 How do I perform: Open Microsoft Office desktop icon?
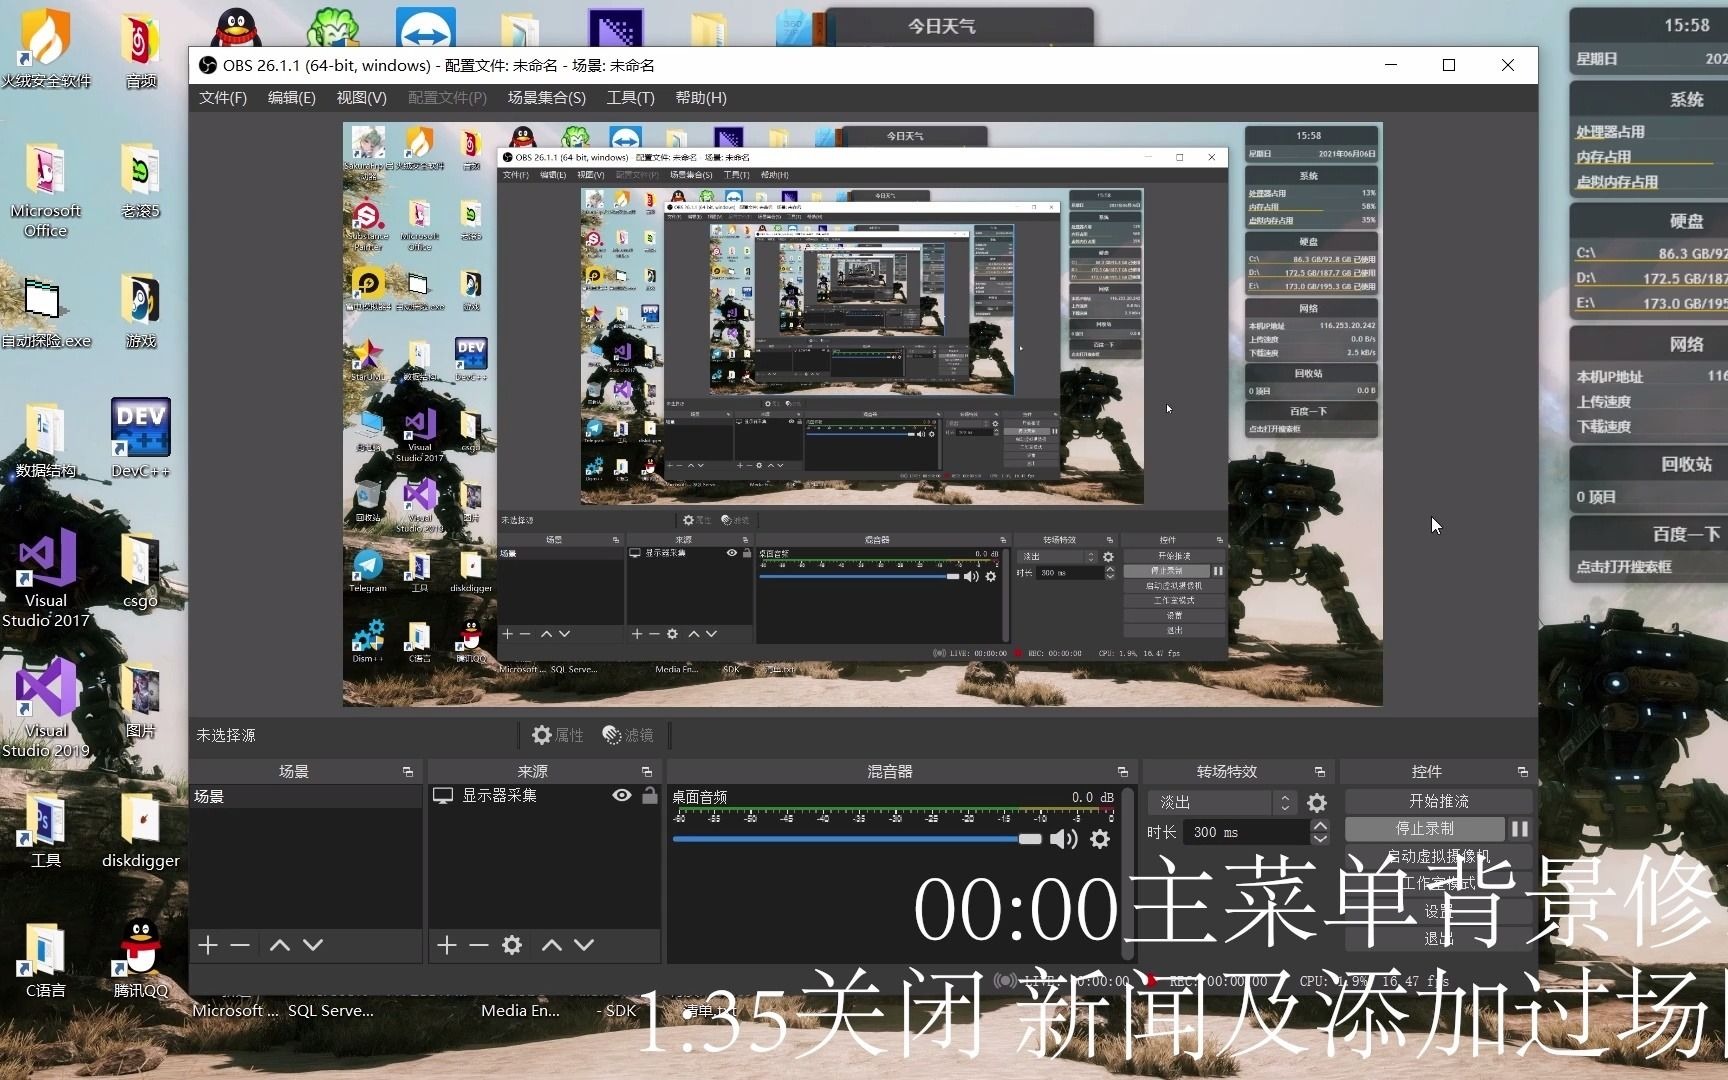tap(45, 190)
